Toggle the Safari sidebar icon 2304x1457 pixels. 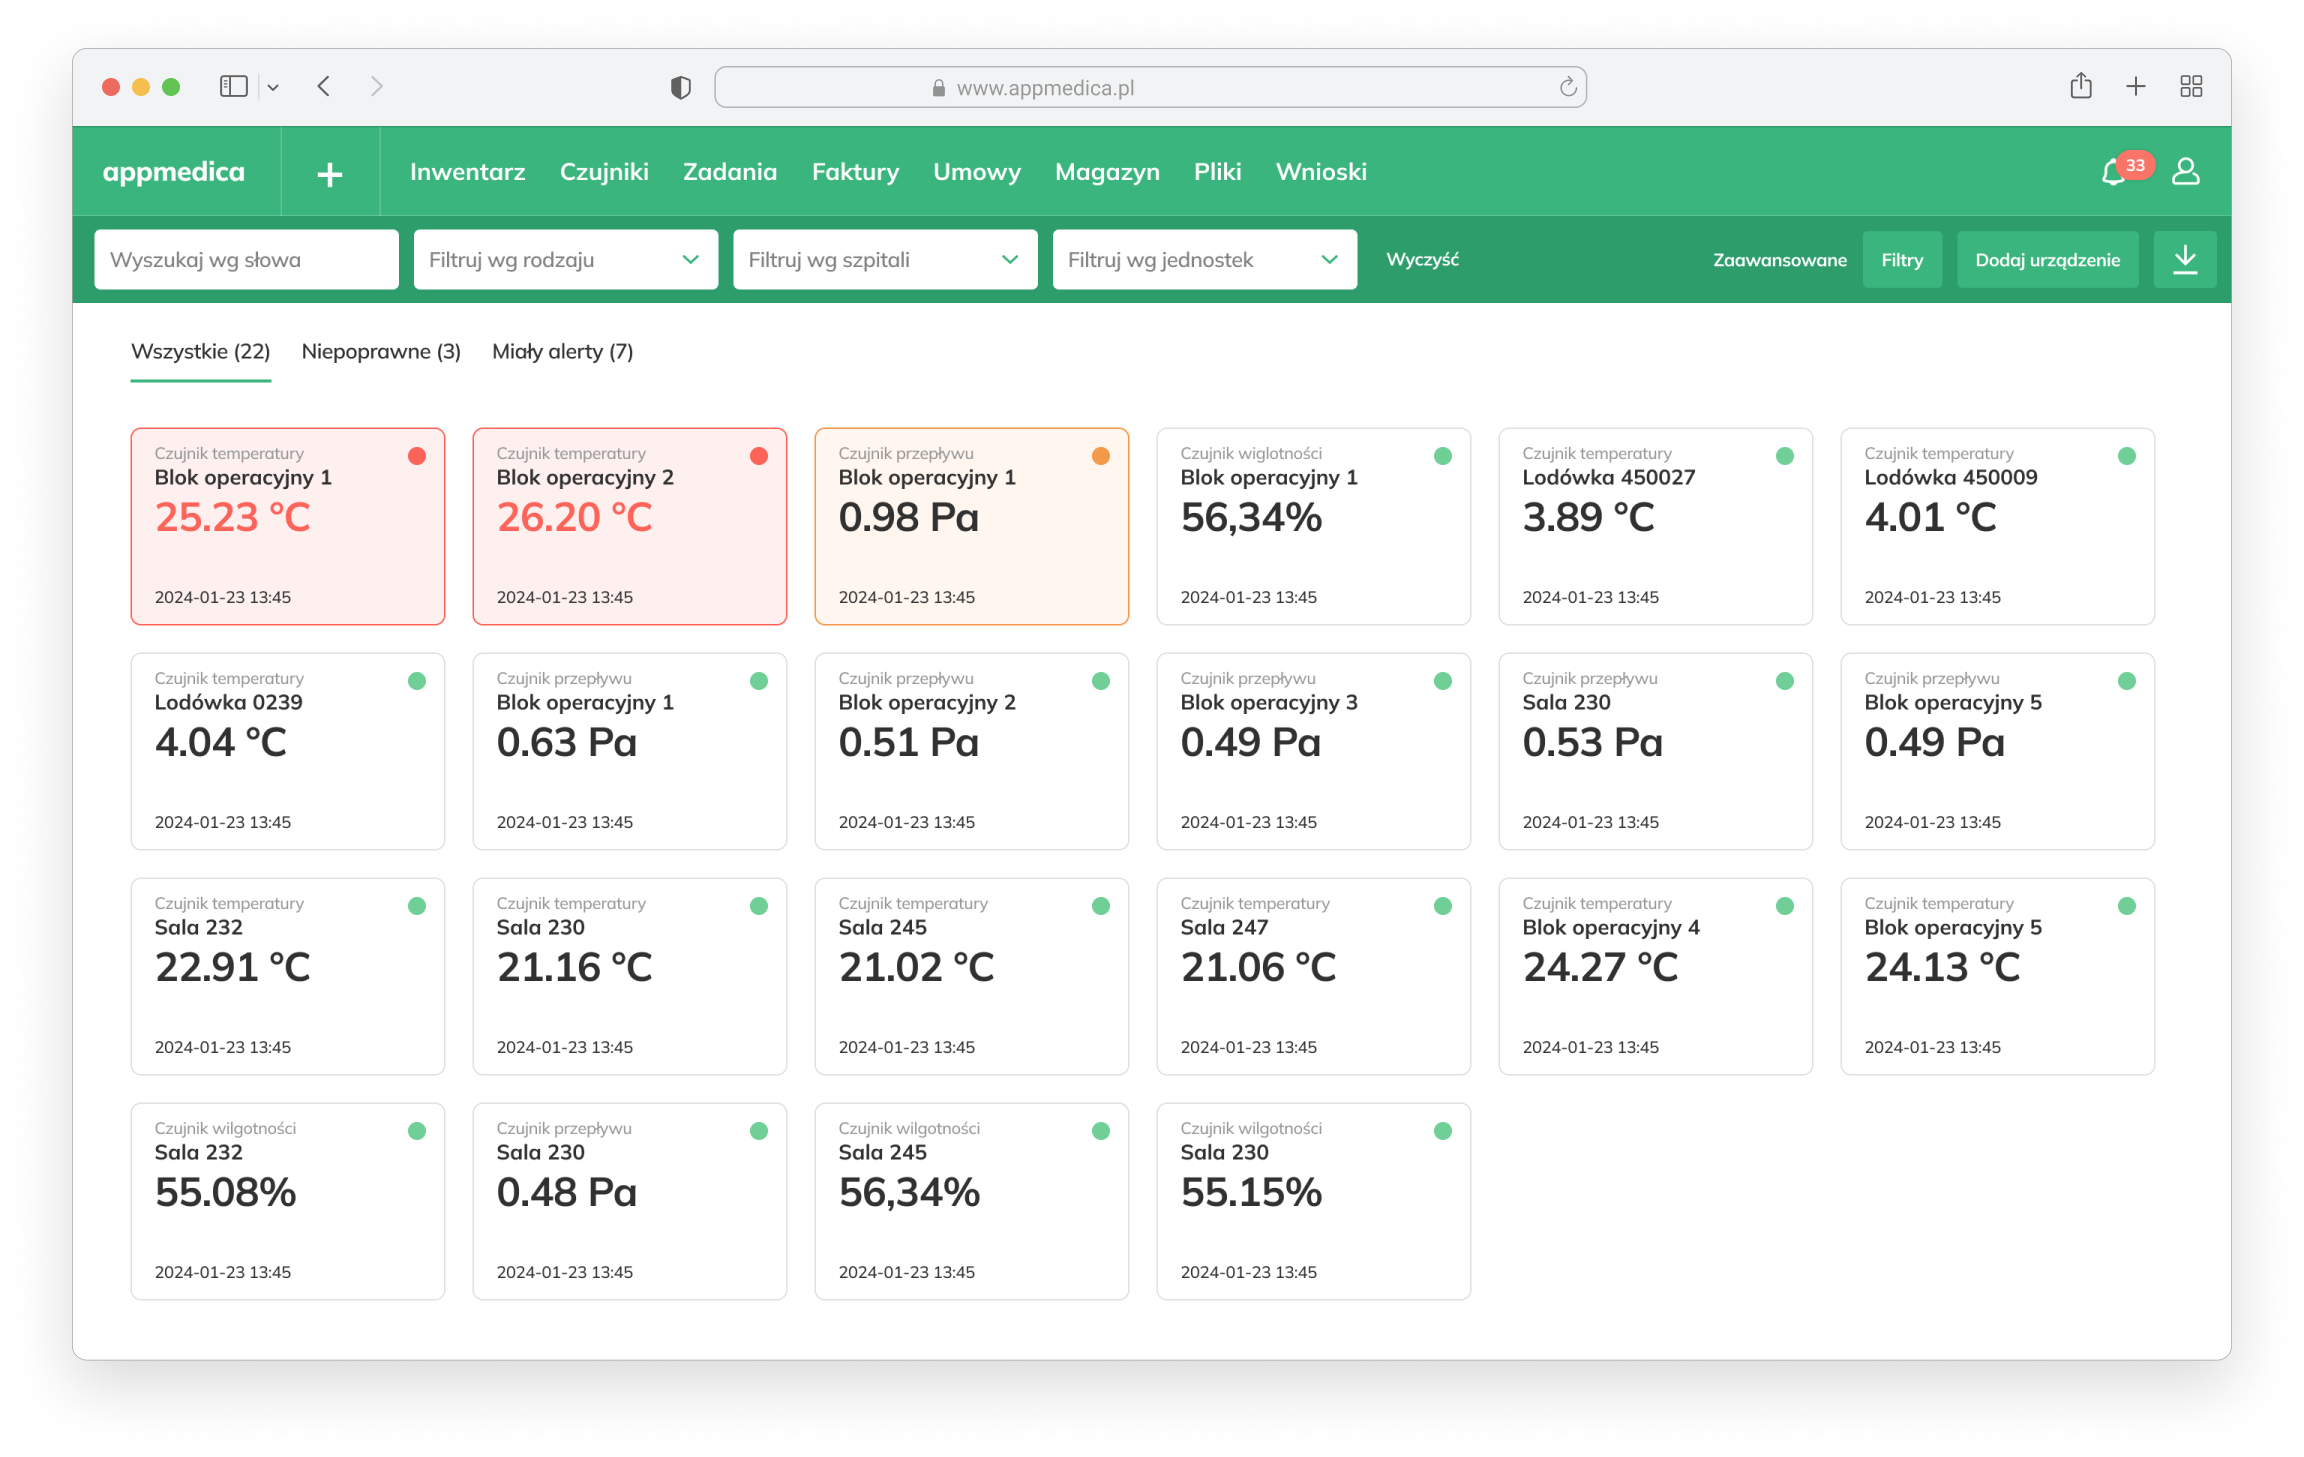(x=233, y=87)
